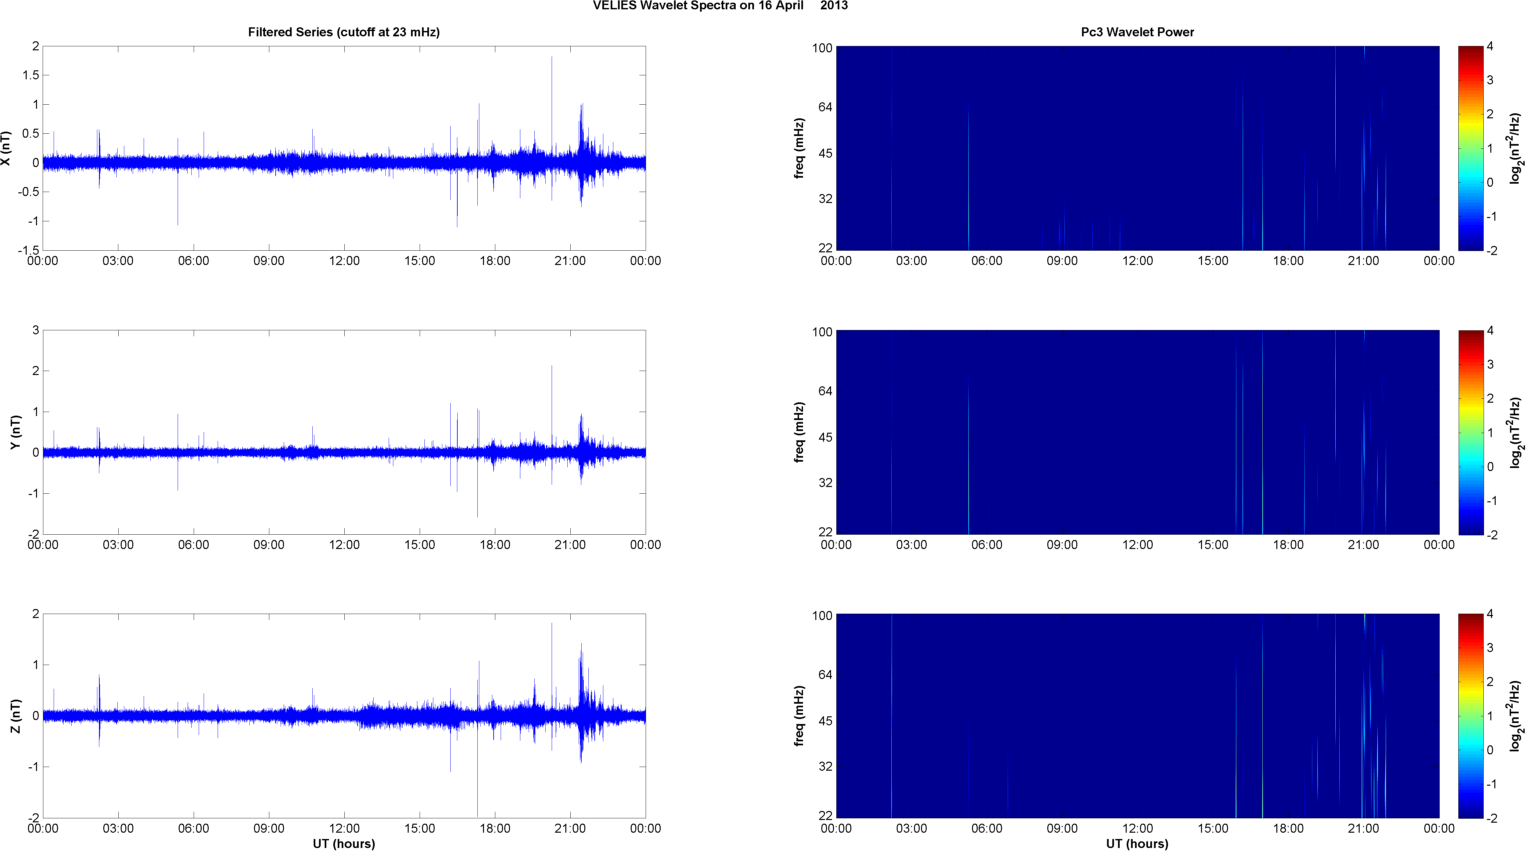Click the '45' frequency tick of bottom spectrogram
The width and height of the screenshot is (1526, 851).
826,721
